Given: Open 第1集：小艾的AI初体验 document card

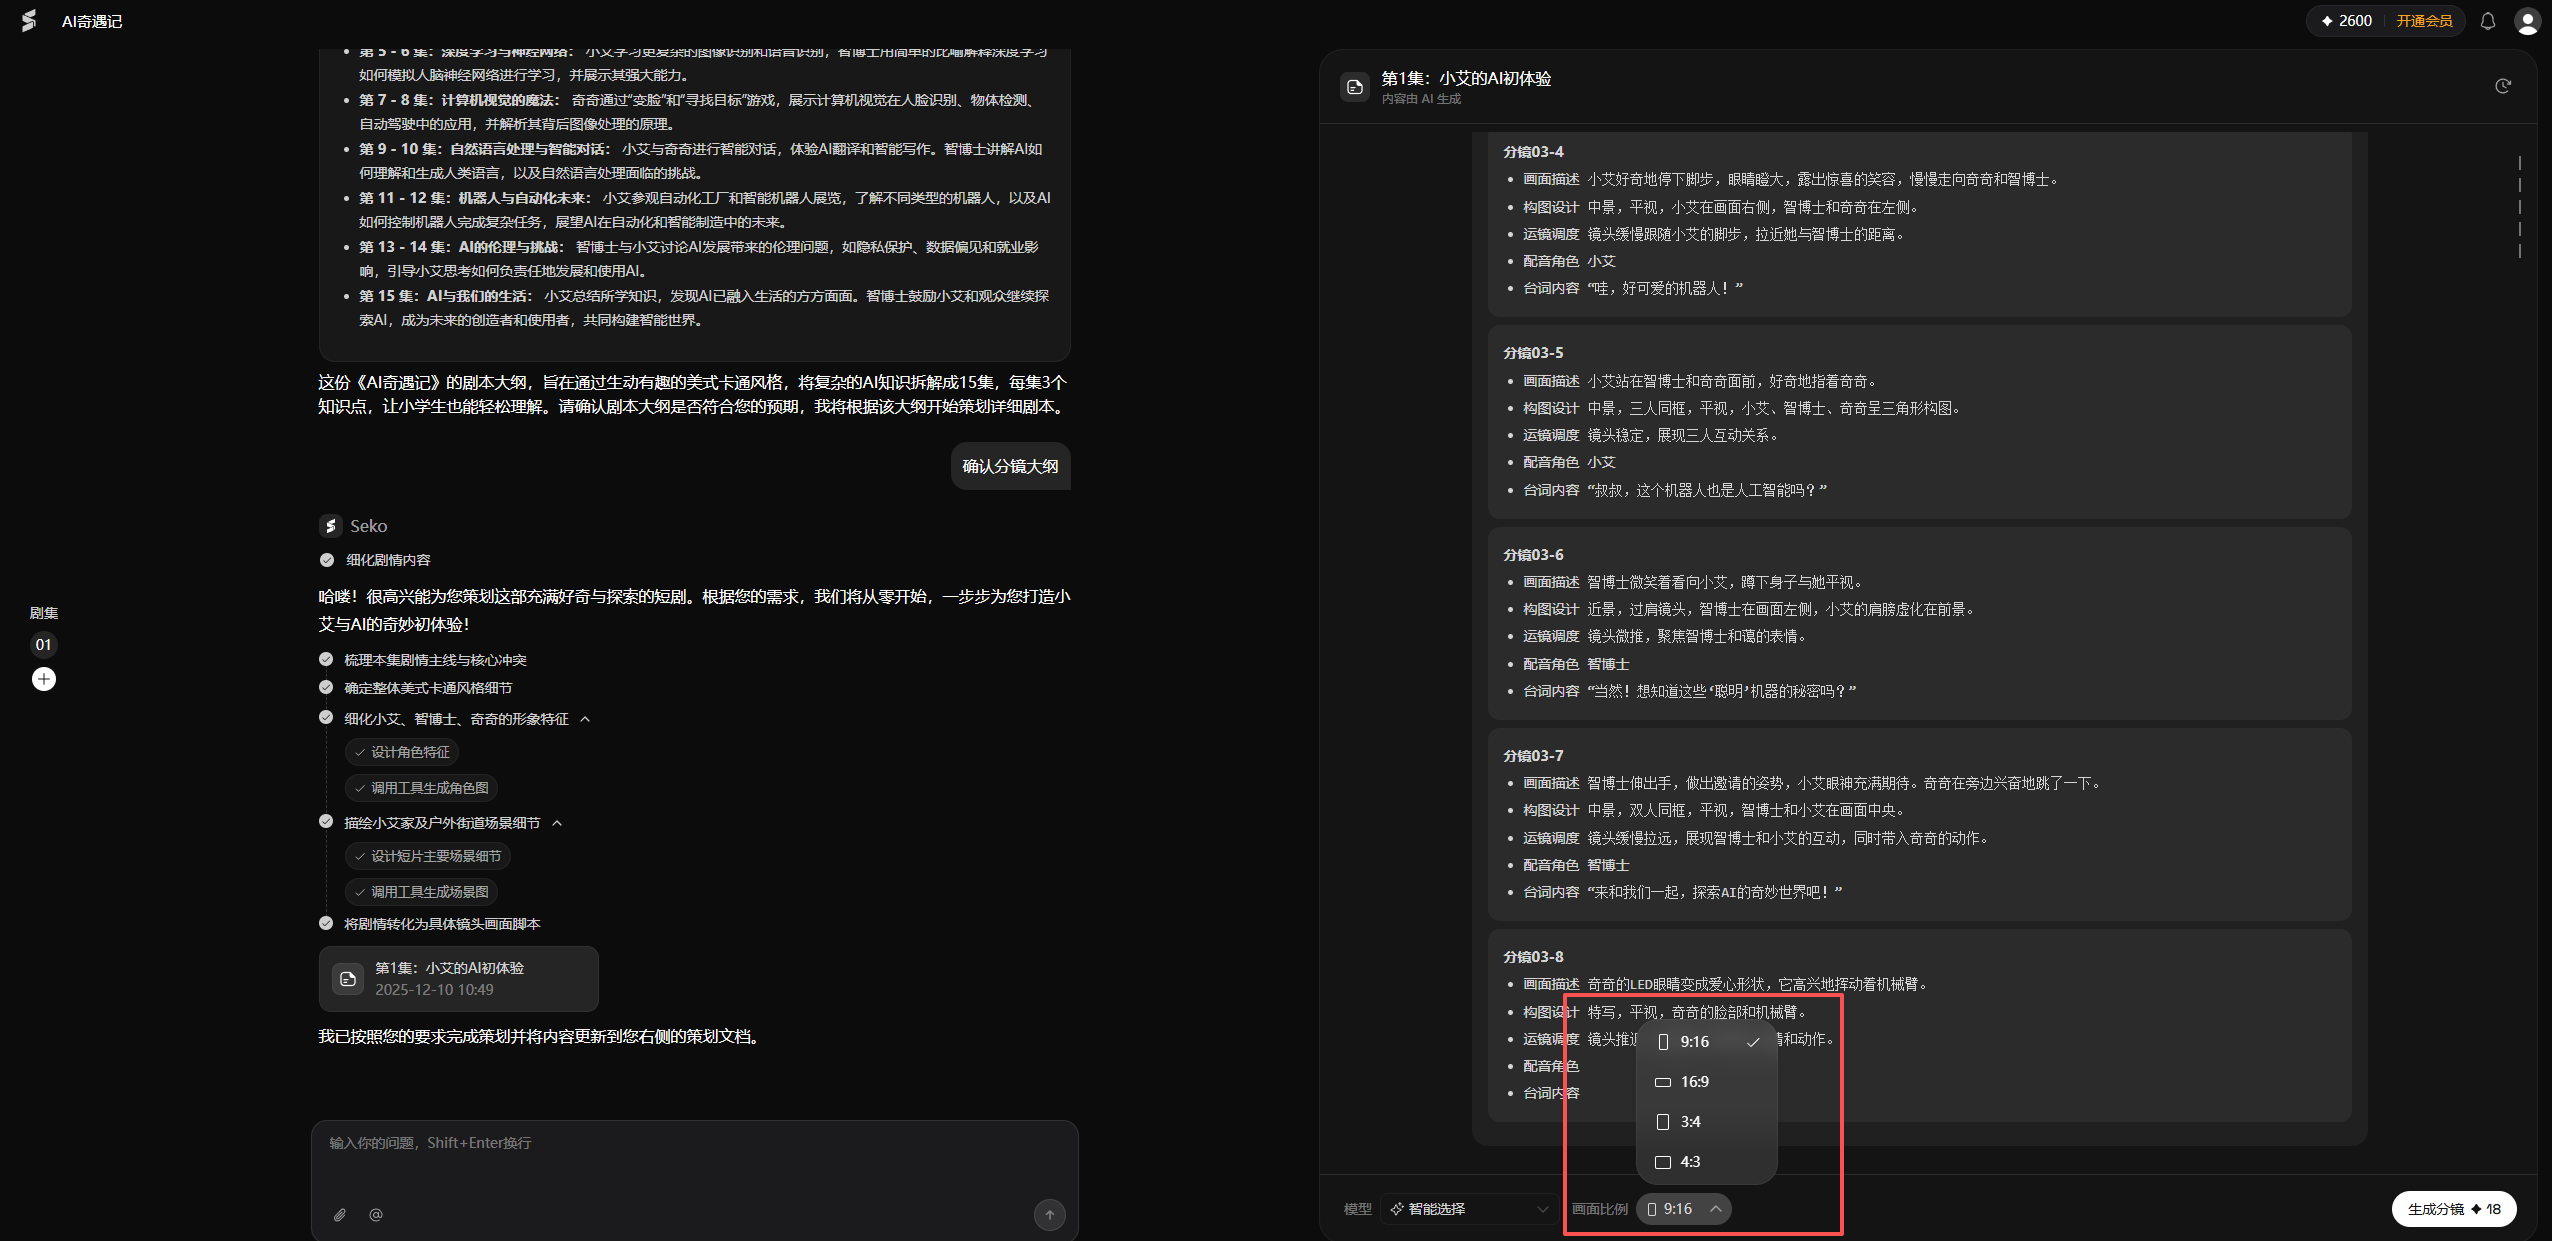Looking at the screenshot, I should 458,978.
